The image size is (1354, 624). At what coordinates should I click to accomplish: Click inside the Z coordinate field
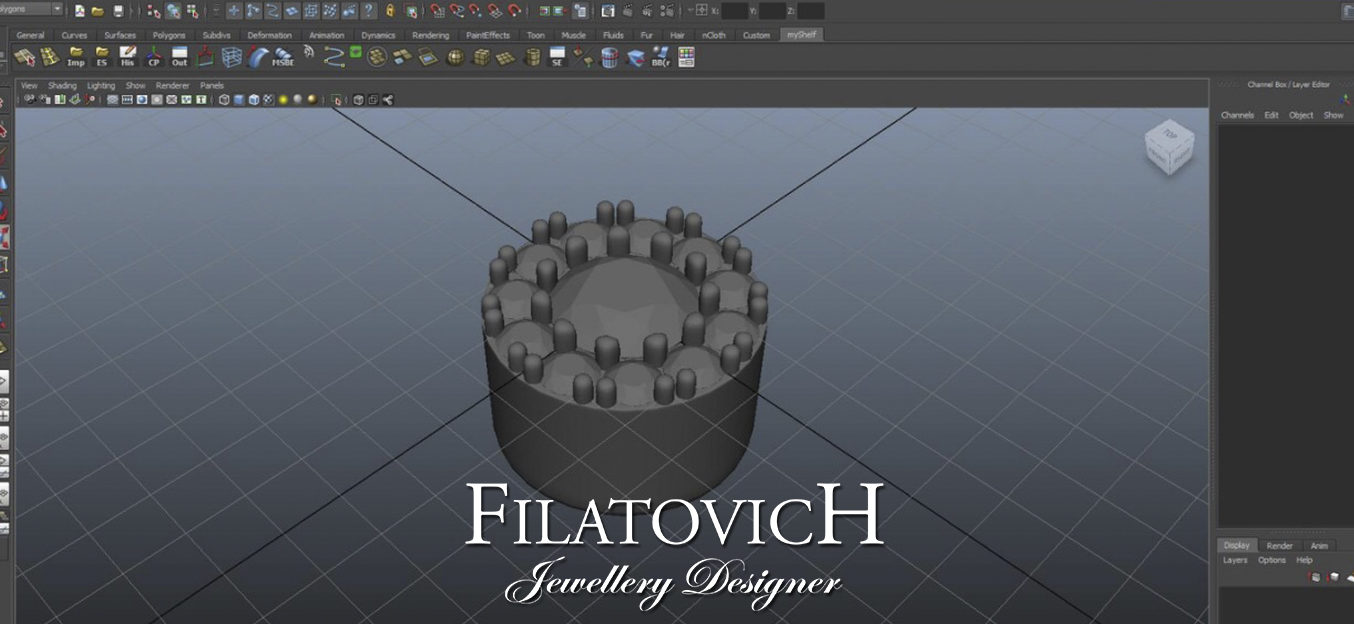(x=811, y=11)
